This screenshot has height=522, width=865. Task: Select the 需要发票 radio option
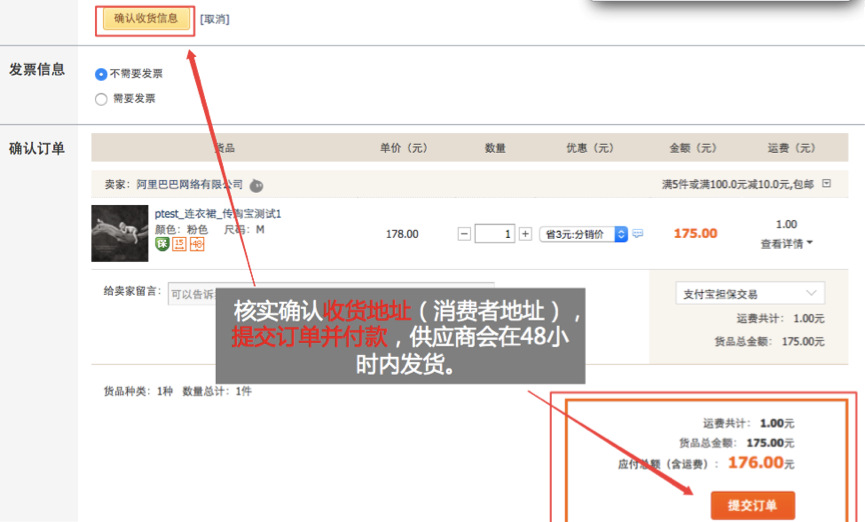101,99
